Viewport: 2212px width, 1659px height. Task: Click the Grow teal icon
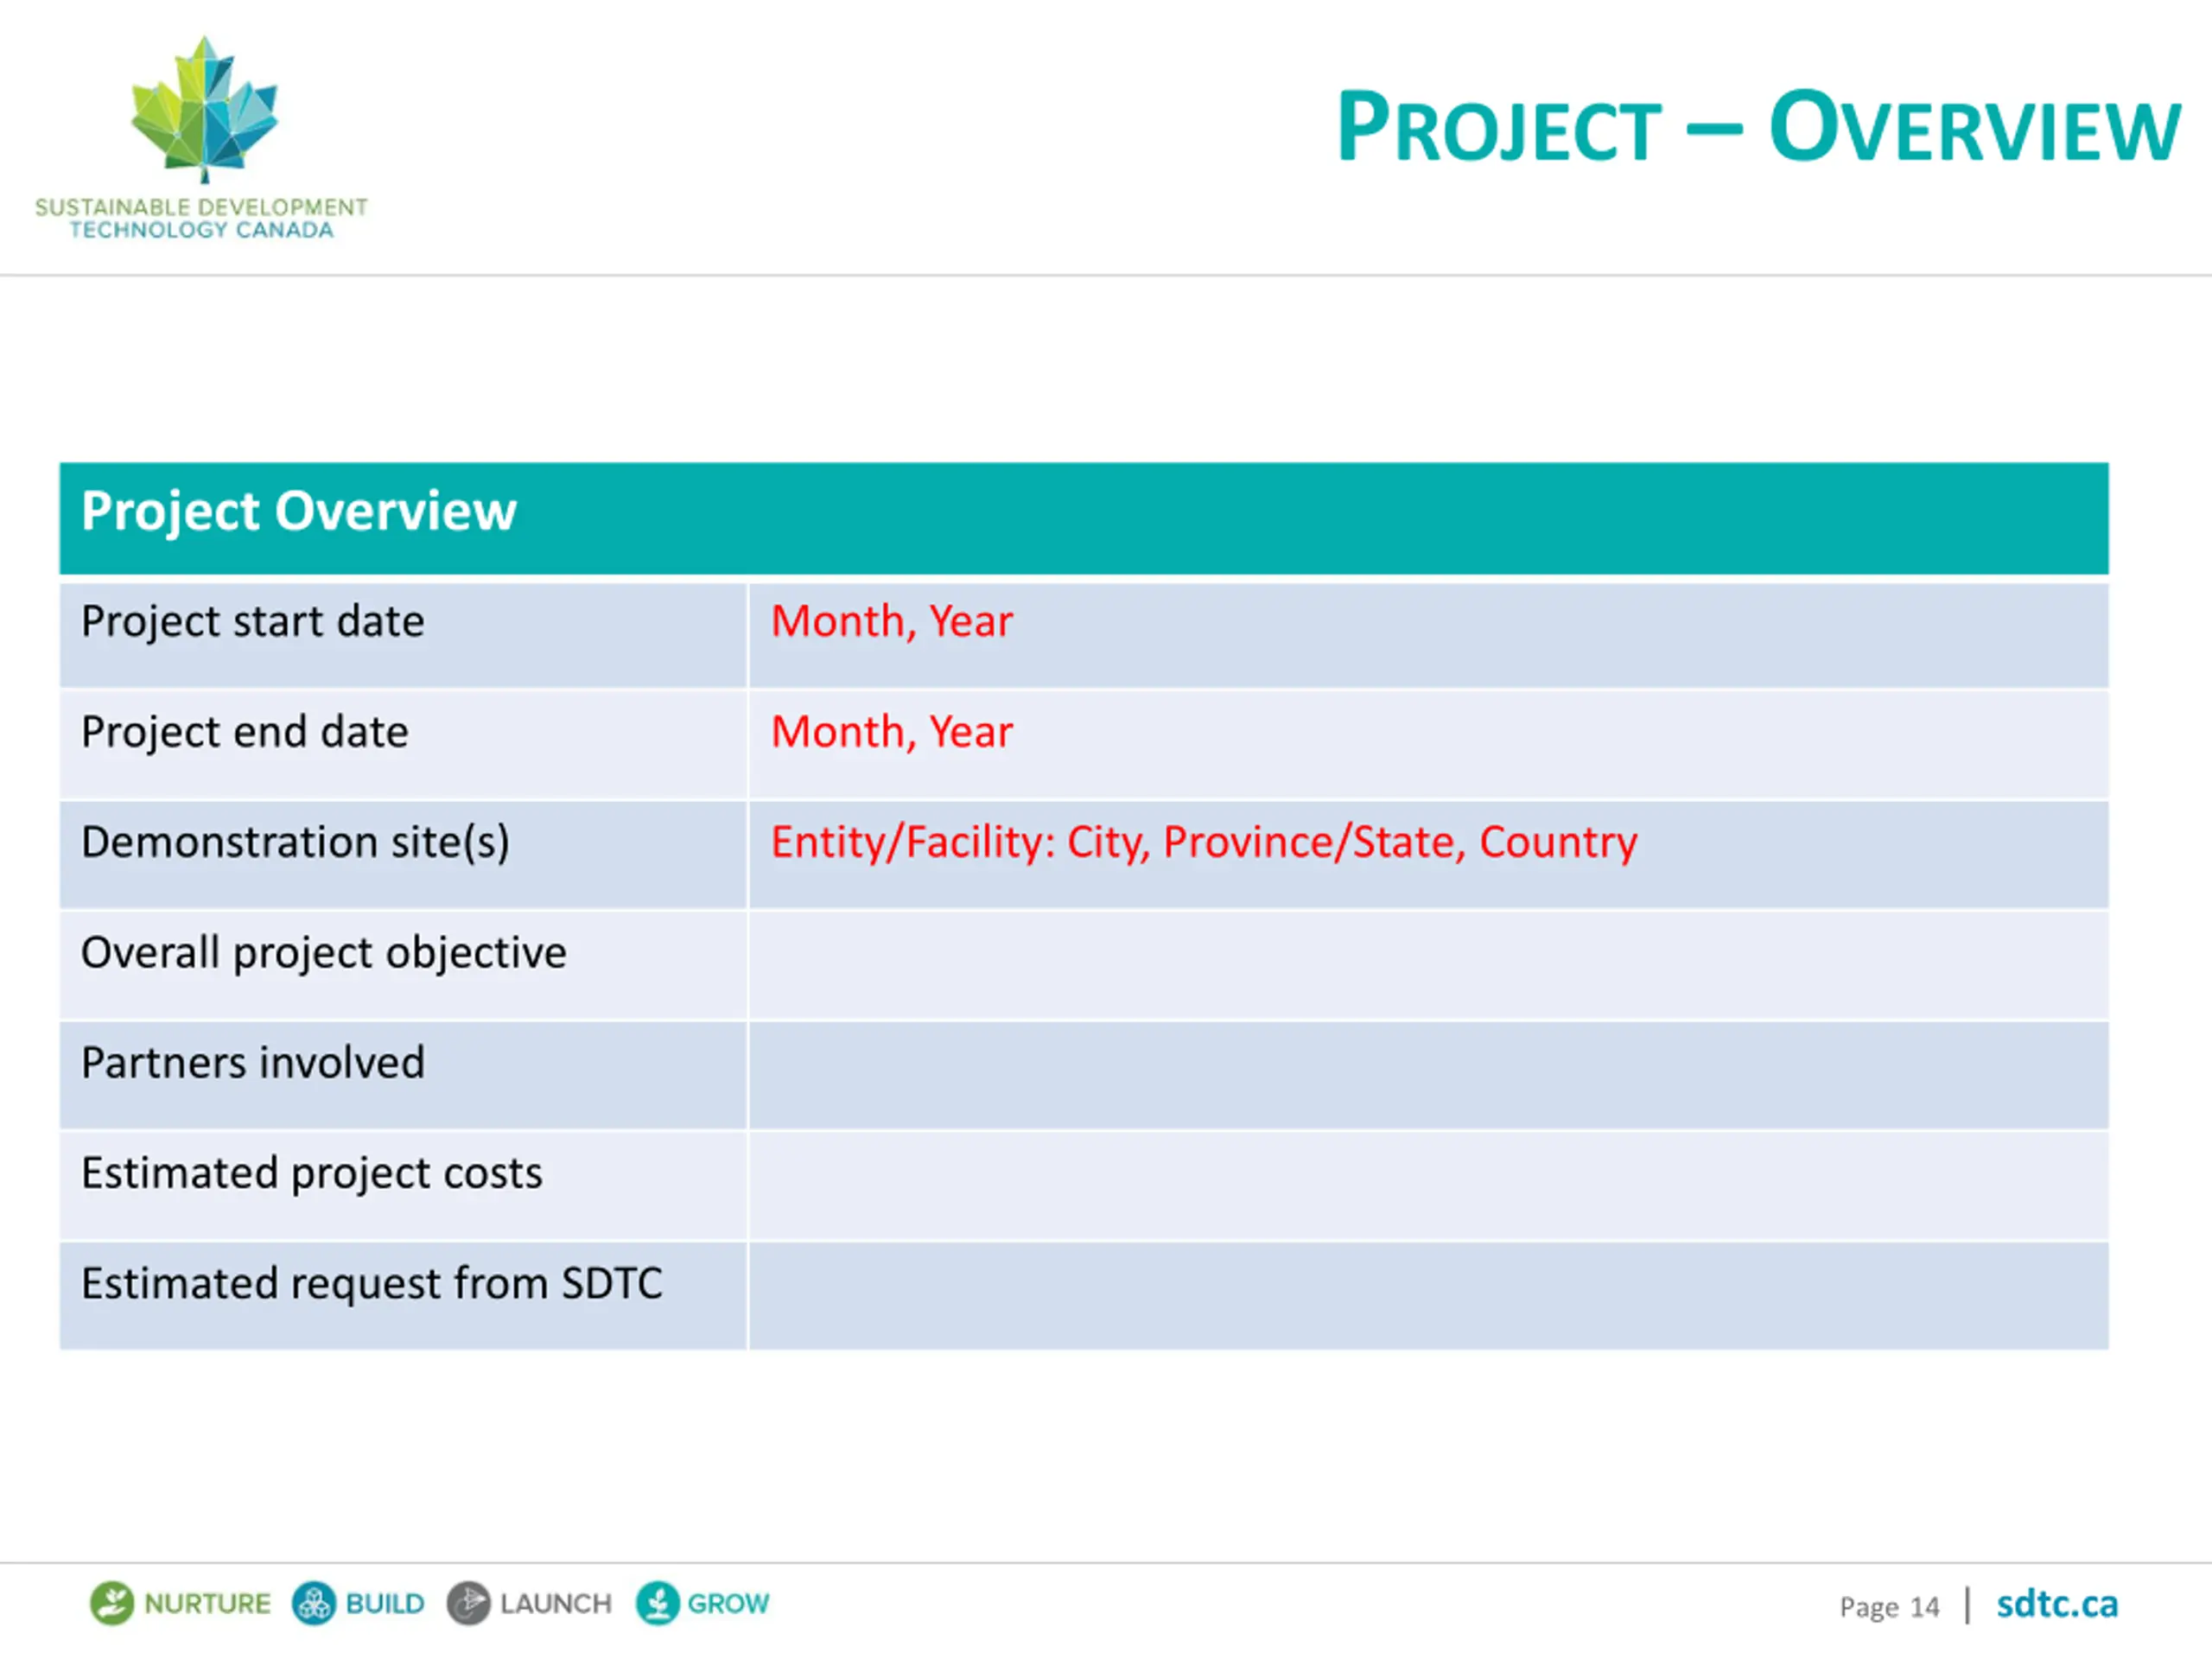click(x=657, y=1603)
